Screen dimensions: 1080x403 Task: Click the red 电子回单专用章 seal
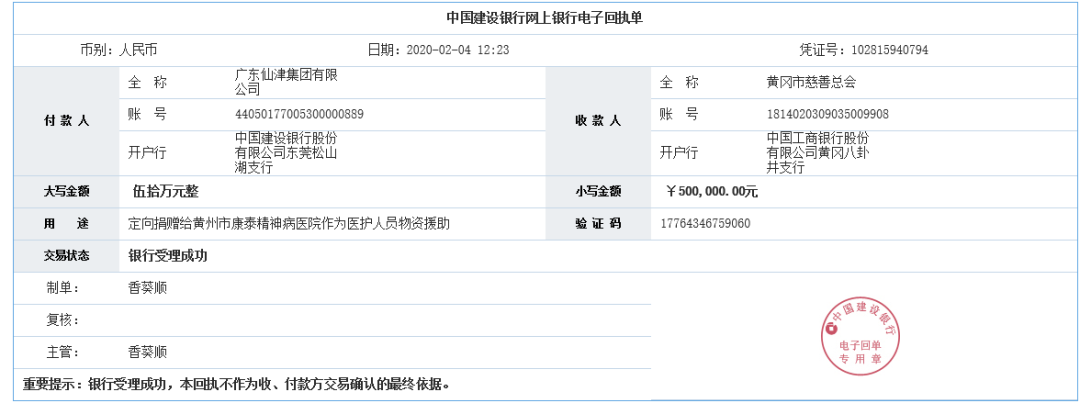click(860, 338)
